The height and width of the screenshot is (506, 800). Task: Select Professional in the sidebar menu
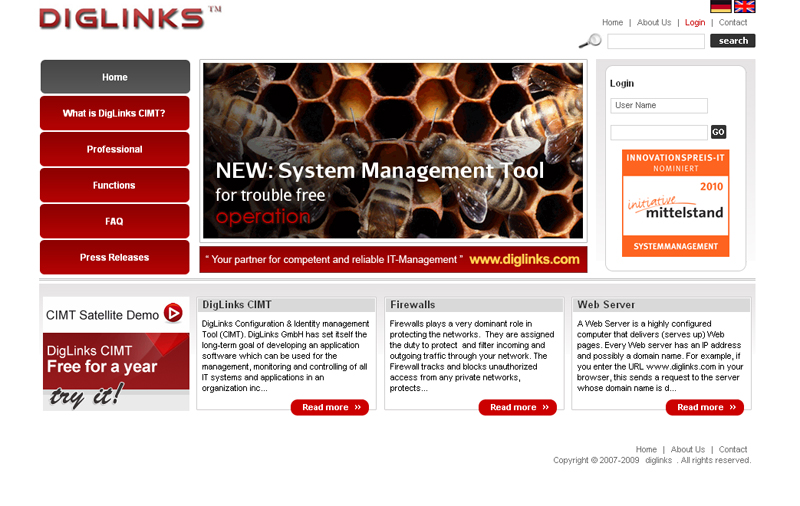pos(115,149)
